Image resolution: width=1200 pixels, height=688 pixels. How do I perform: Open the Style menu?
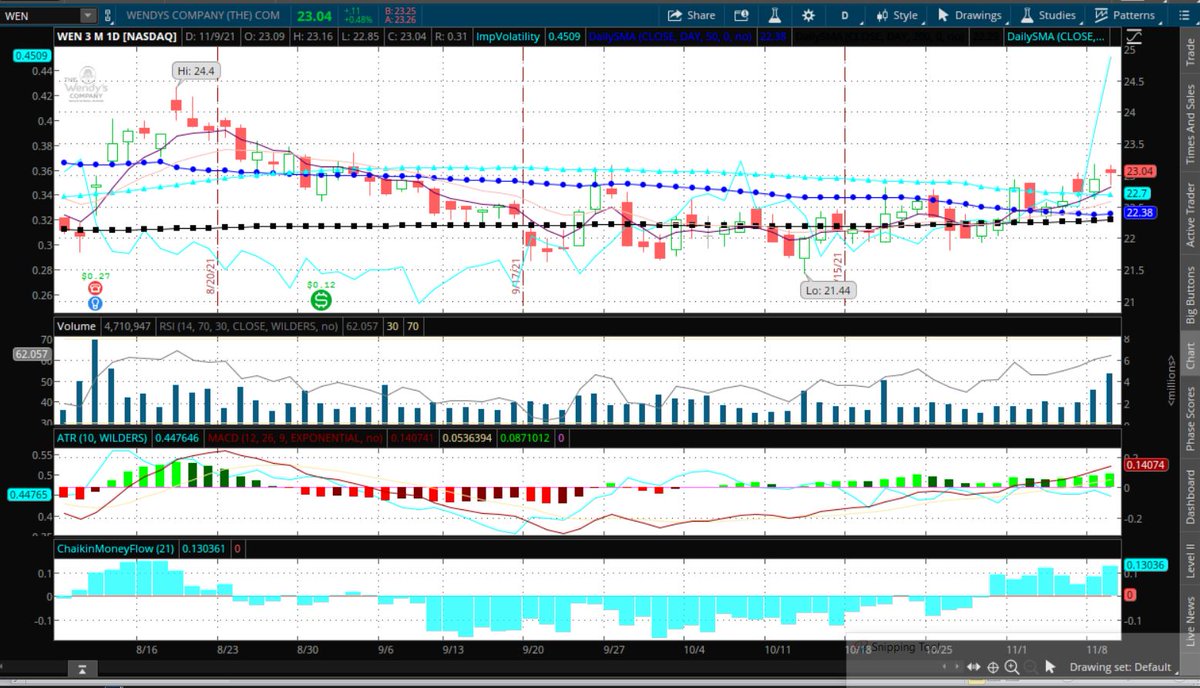896,15
